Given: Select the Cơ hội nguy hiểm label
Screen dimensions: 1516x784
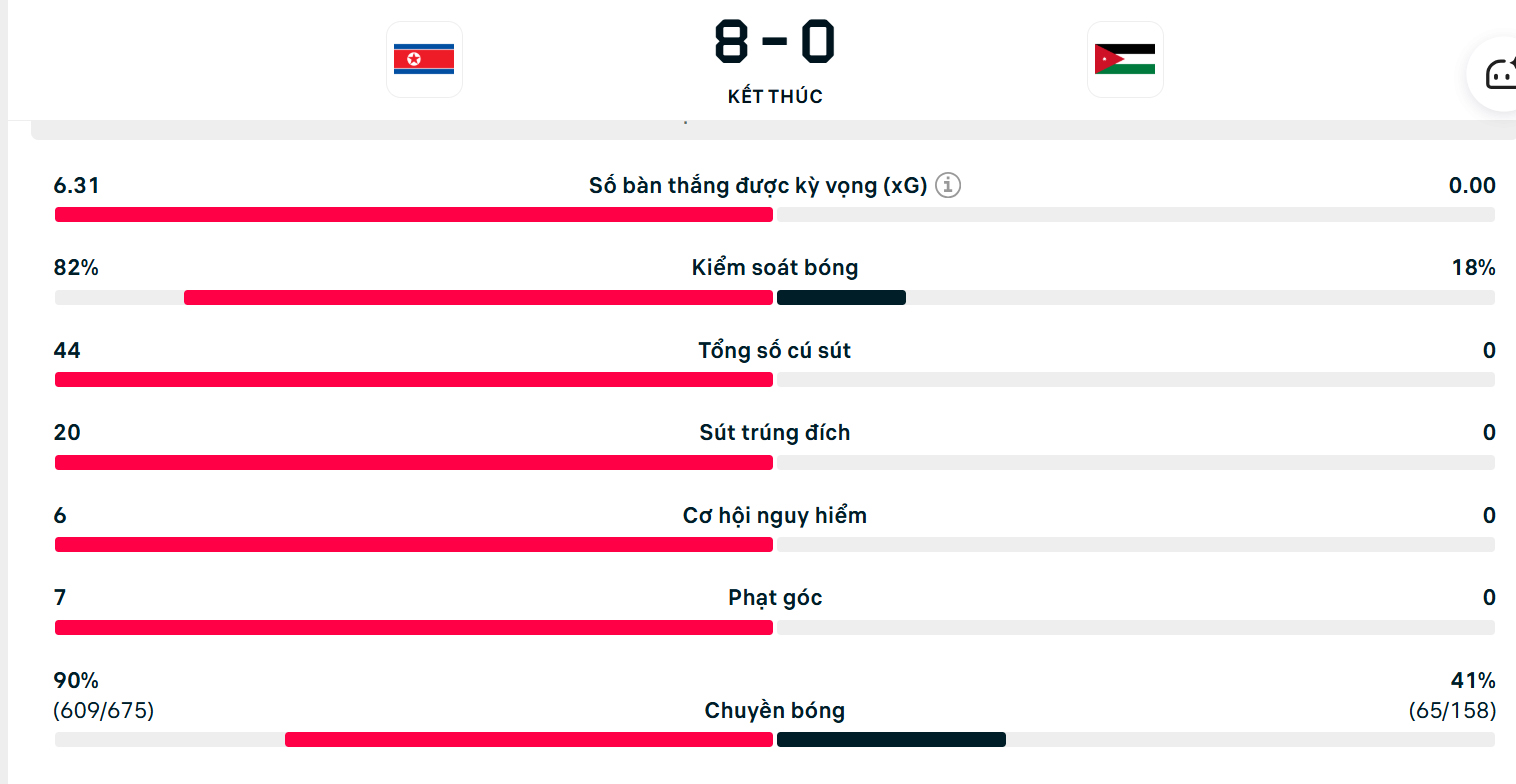Looking at the screenshot, I should point(775,516).
